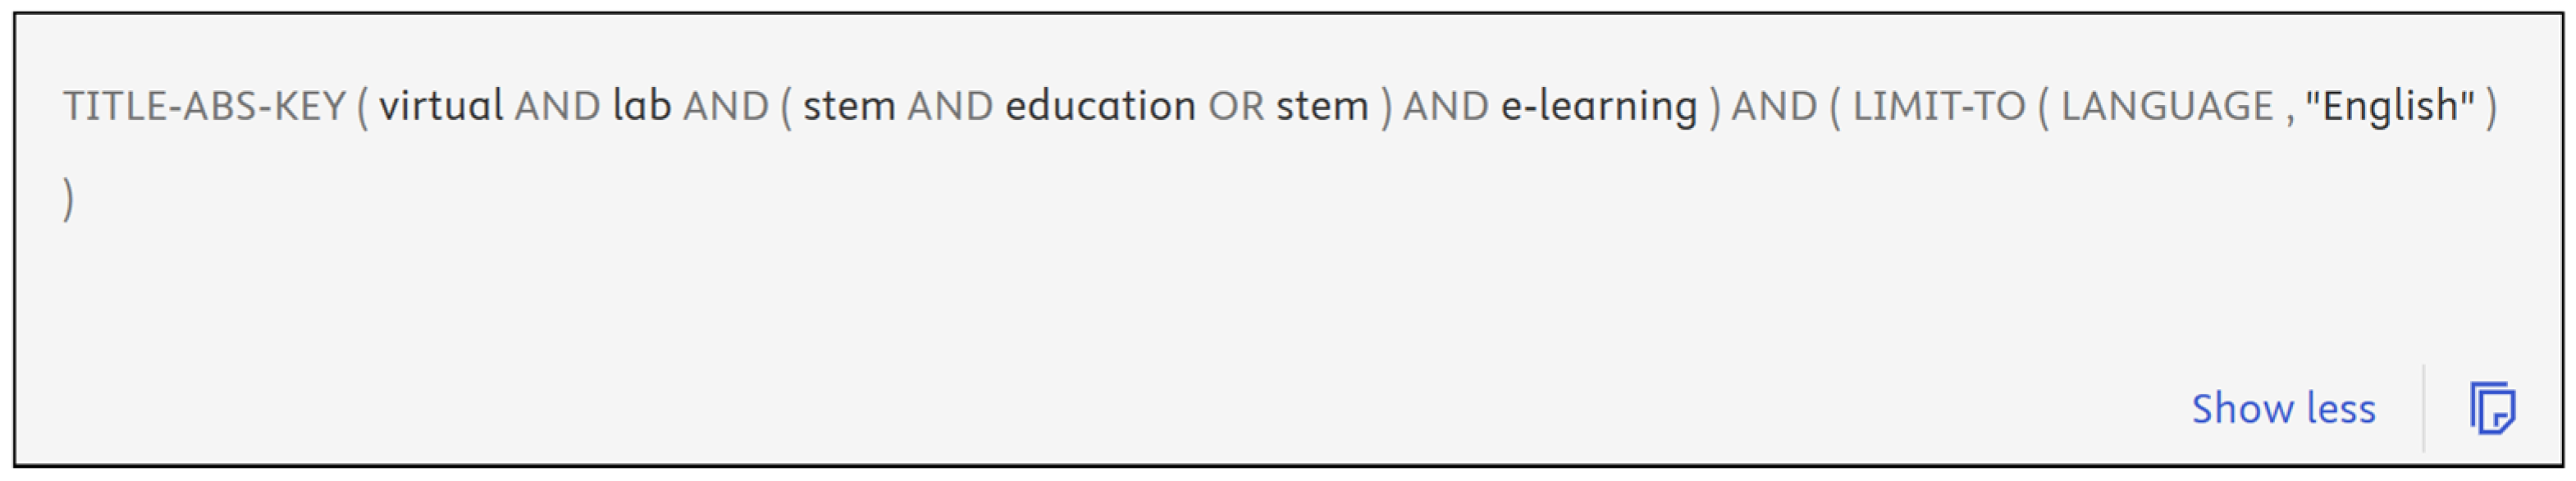Click the OR operator in the query
Viewport: 2576px width, 481px height.
tap(1236, 106)
